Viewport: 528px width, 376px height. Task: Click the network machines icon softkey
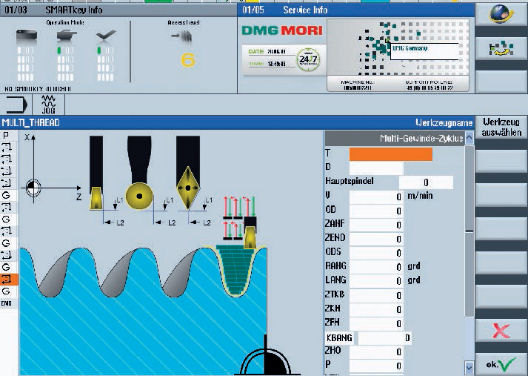point(501,49)
